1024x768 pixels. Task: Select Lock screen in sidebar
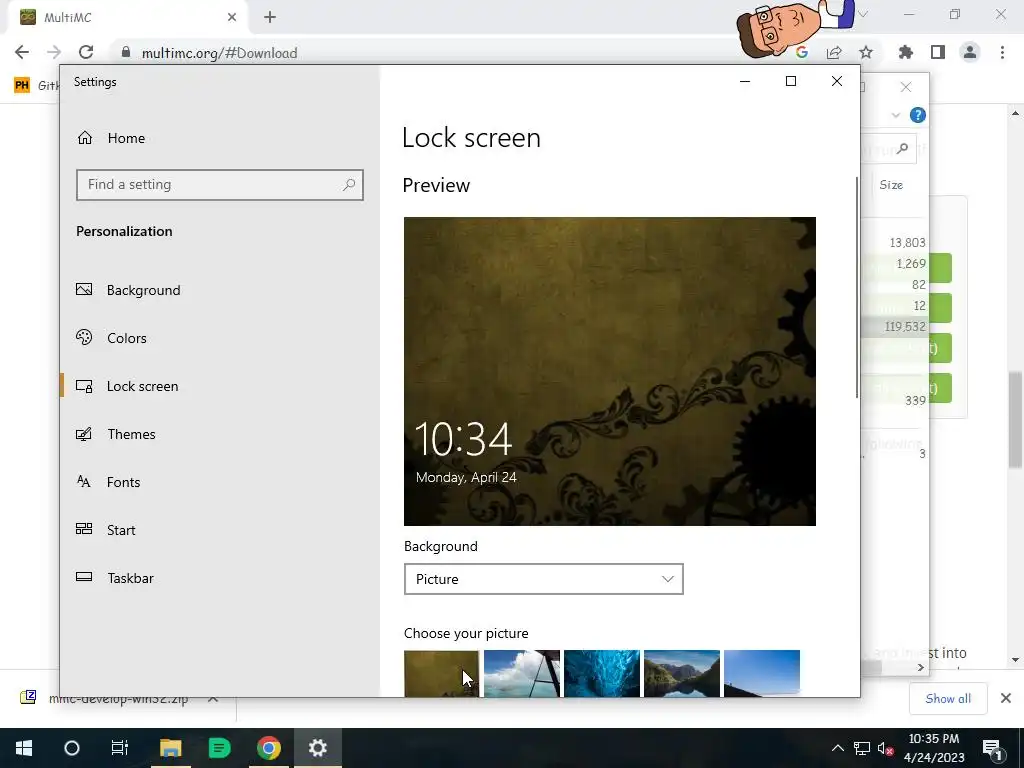[x=127, y=386]
